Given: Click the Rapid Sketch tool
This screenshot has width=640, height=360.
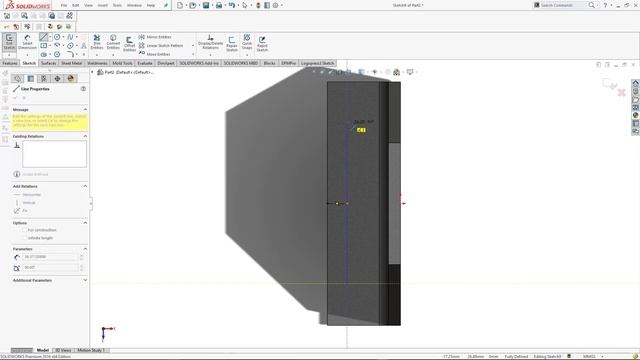Looking at the screenshot, I should tap(262, 43).
